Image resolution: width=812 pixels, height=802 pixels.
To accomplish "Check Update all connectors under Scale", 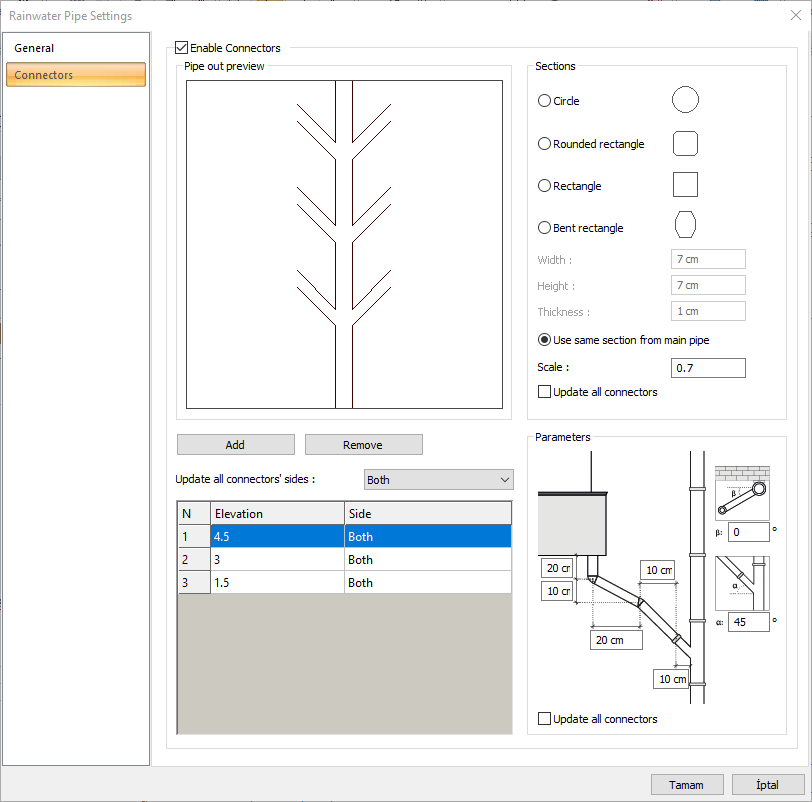I will click(545, 392).
